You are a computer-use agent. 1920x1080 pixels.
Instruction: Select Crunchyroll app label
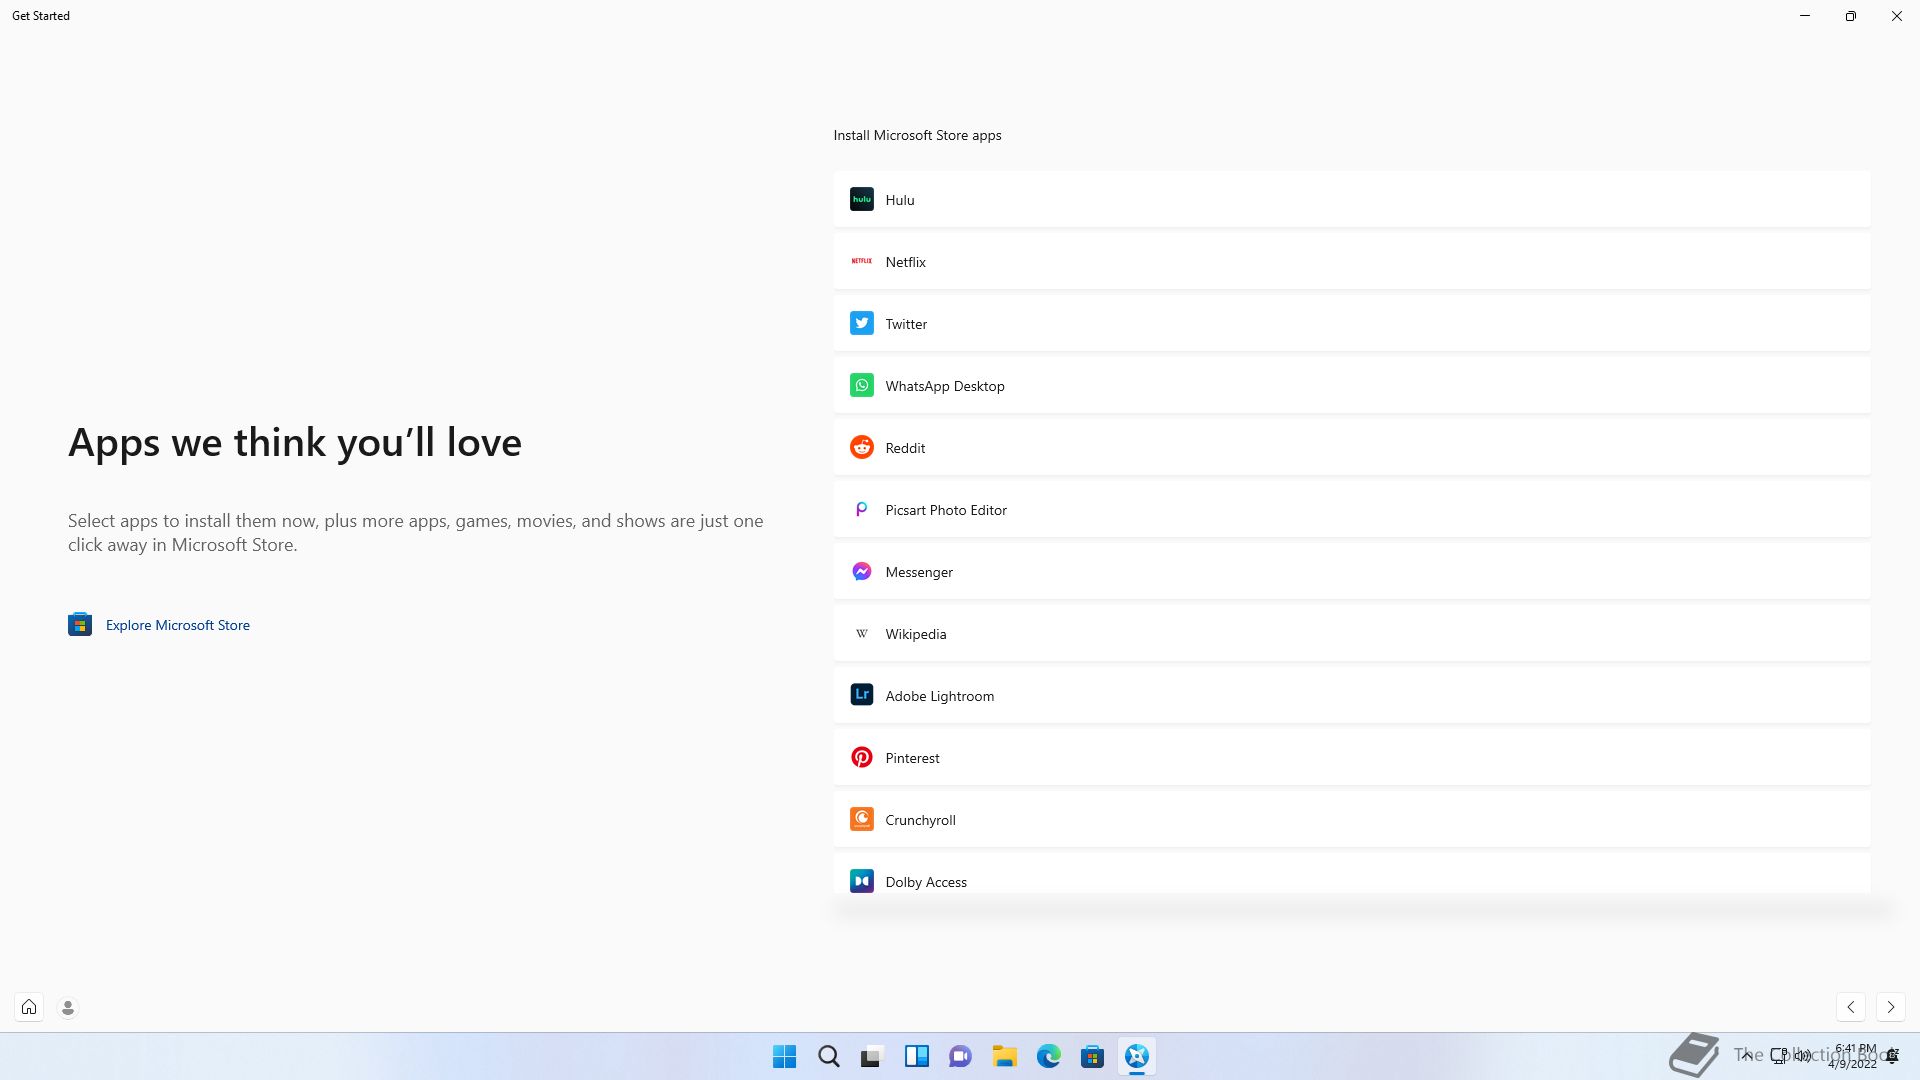[x=920, y=820]
